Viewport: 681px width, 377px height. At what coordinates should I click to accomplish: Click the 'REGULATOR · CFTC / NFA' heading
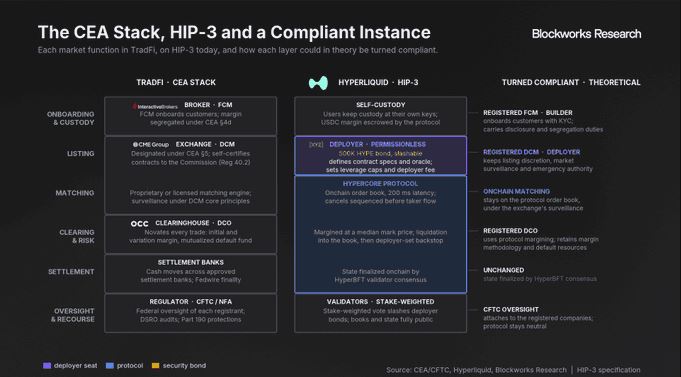191,302
